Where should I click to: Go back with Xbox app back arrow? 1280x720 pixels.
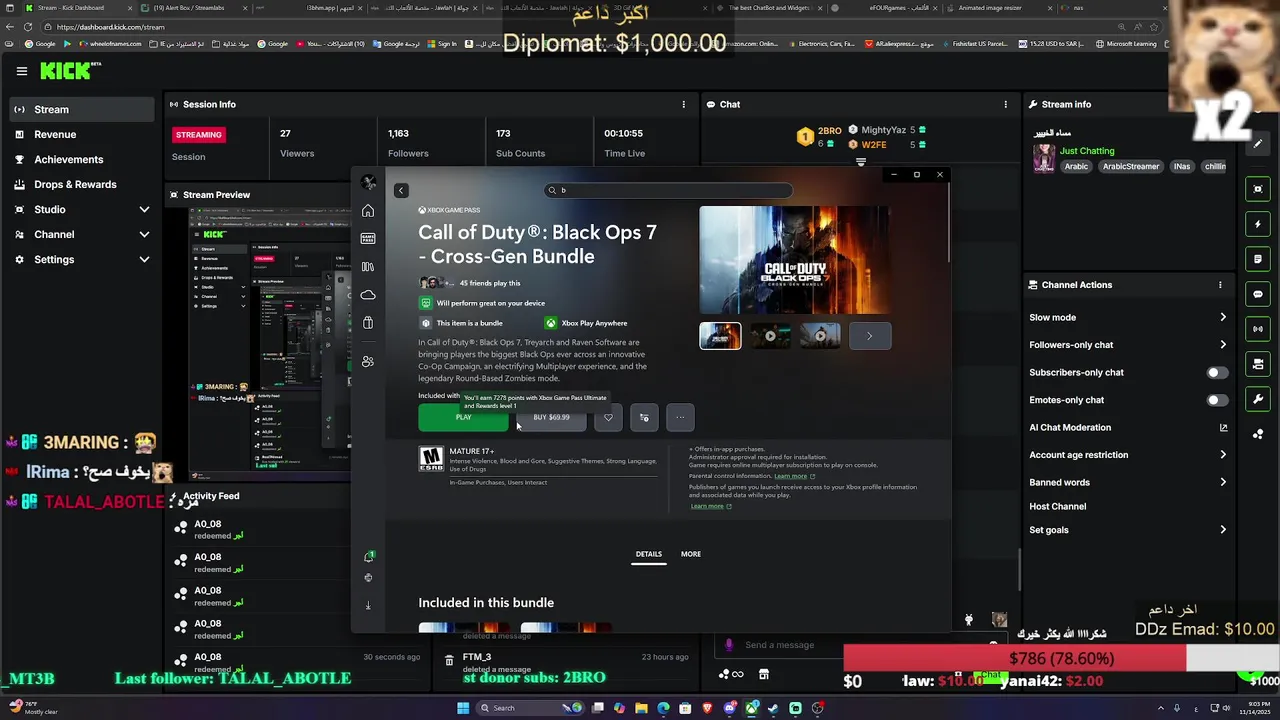[401, 190]
